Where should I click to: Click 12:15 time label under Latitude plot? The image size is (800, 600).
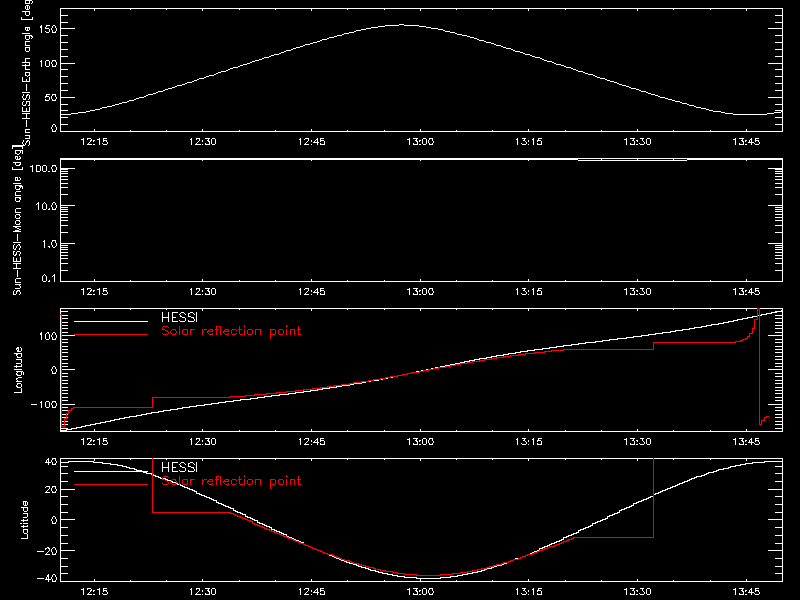click(94, 592)
